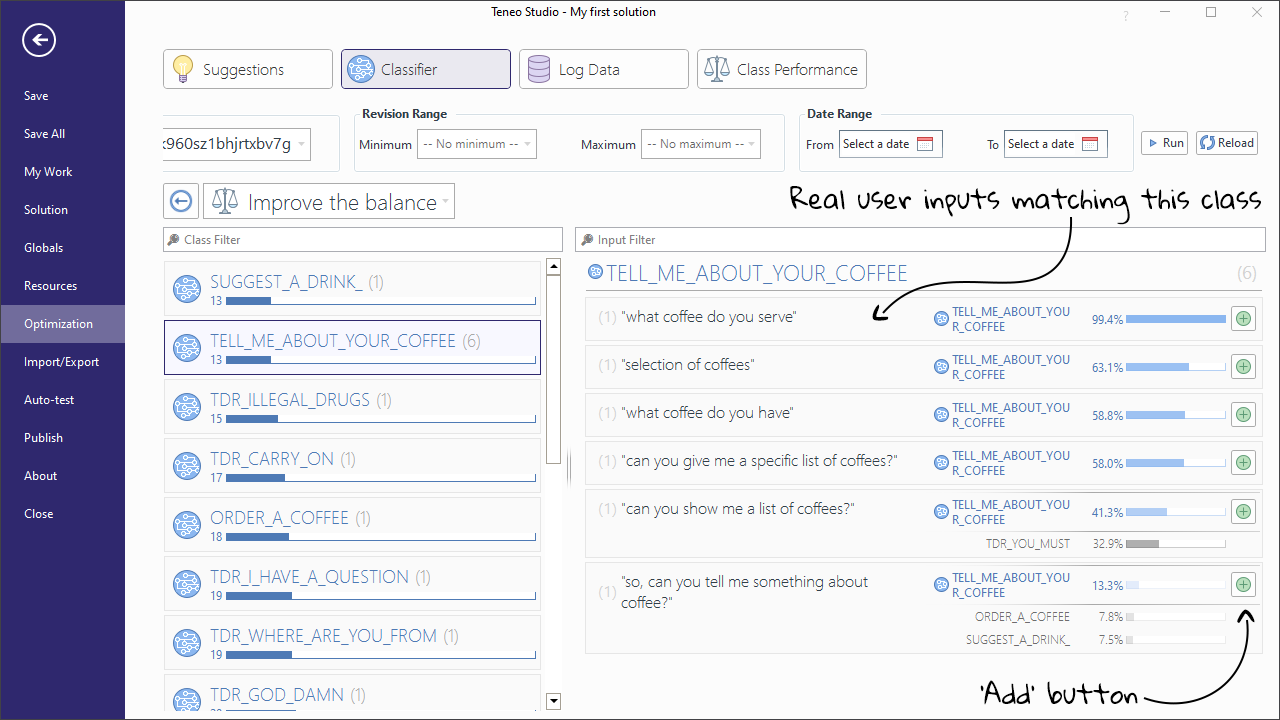Click the help question mark in title bar
1280x720 pixels.
click(1126, 15)
